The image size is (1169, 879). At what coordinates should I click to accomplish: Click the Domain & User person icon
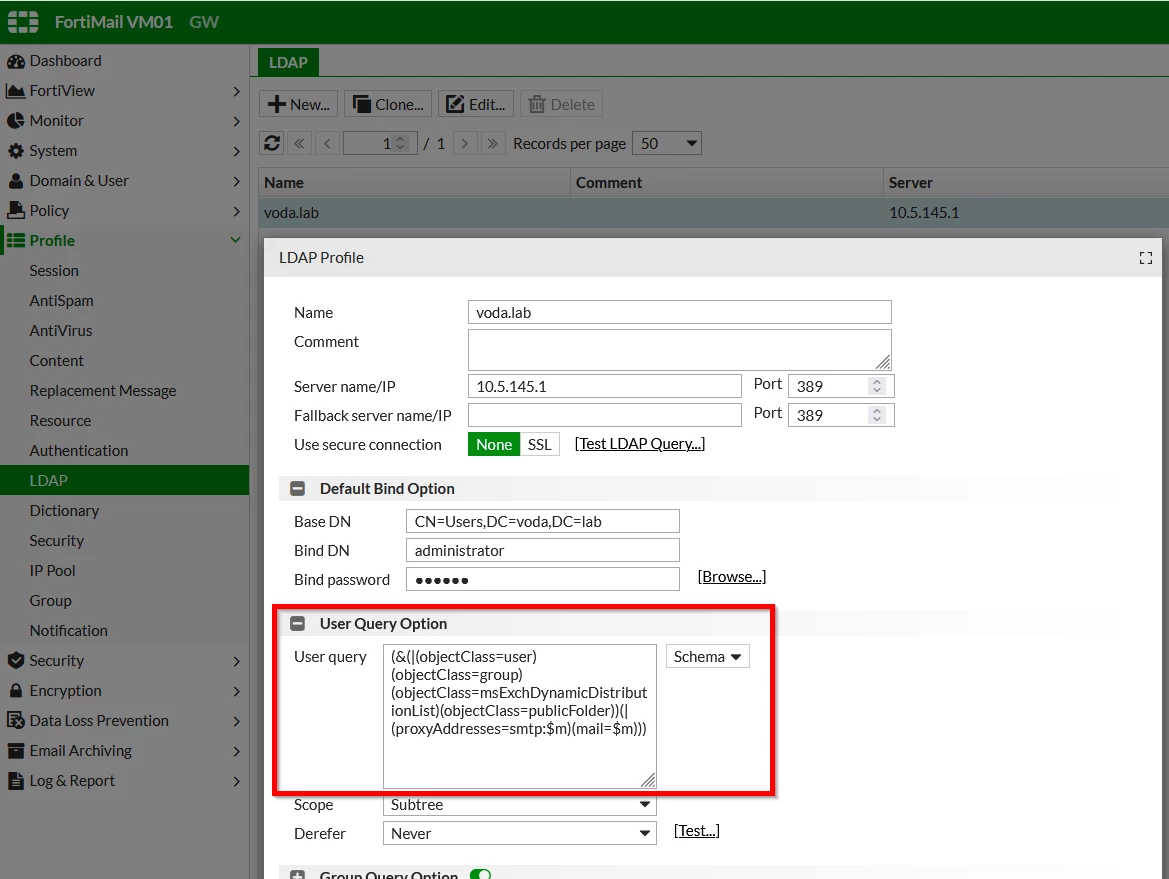(16, 181)
